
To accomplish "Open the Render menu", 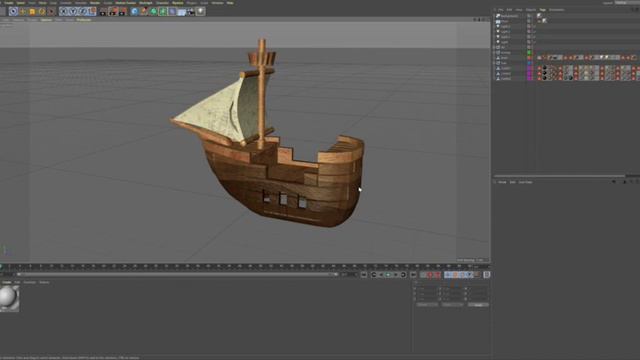I will click(x=95, y=3).
